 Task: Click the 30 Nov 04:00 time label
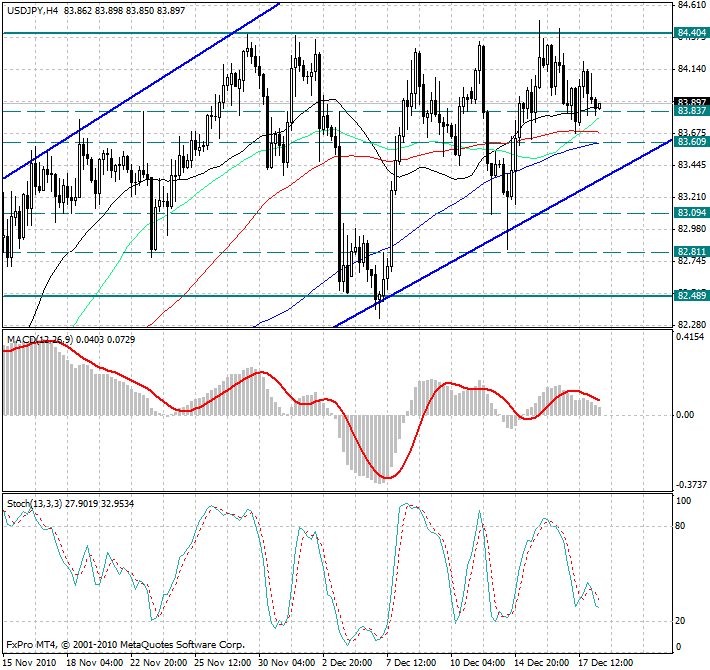pyautogui.click(x=287, y=663)
